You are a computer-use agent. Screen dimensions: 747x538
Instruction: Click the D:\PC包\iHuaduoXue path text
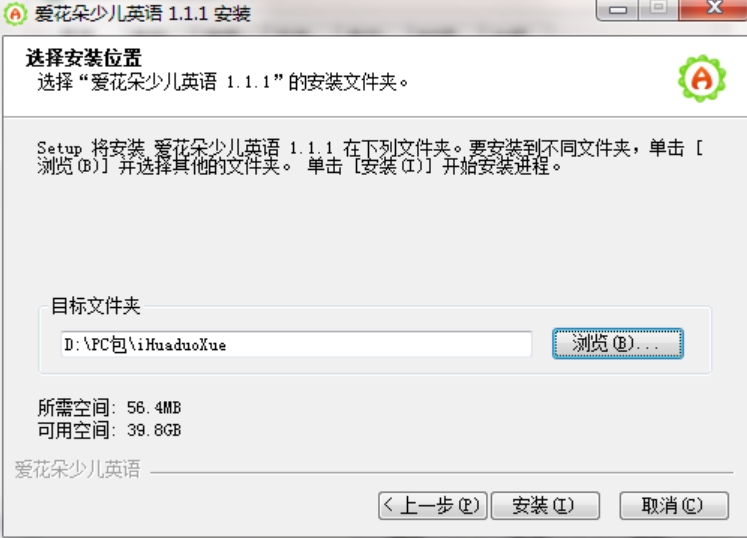[x=145, y=345]
